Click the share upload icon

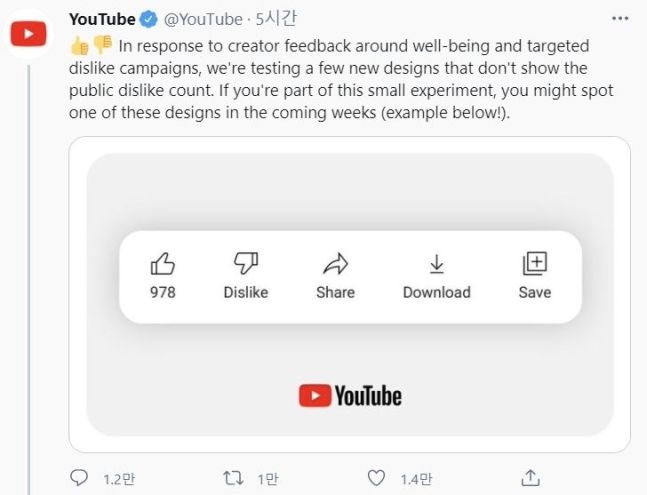[532, 478]
